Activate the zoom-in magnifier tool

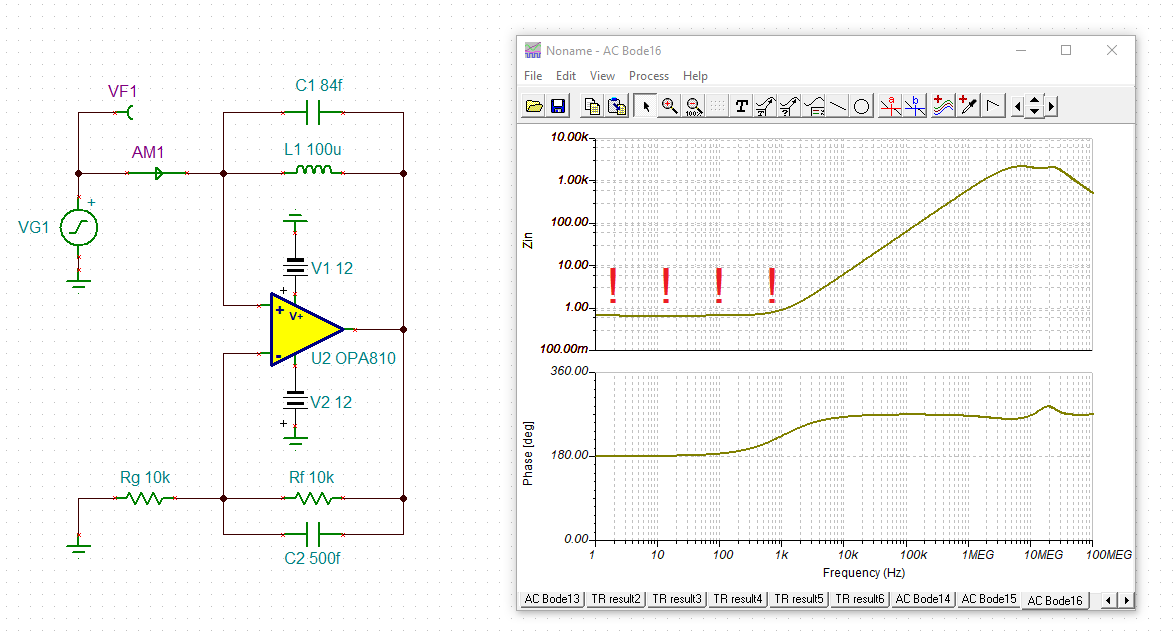point(669,106)
